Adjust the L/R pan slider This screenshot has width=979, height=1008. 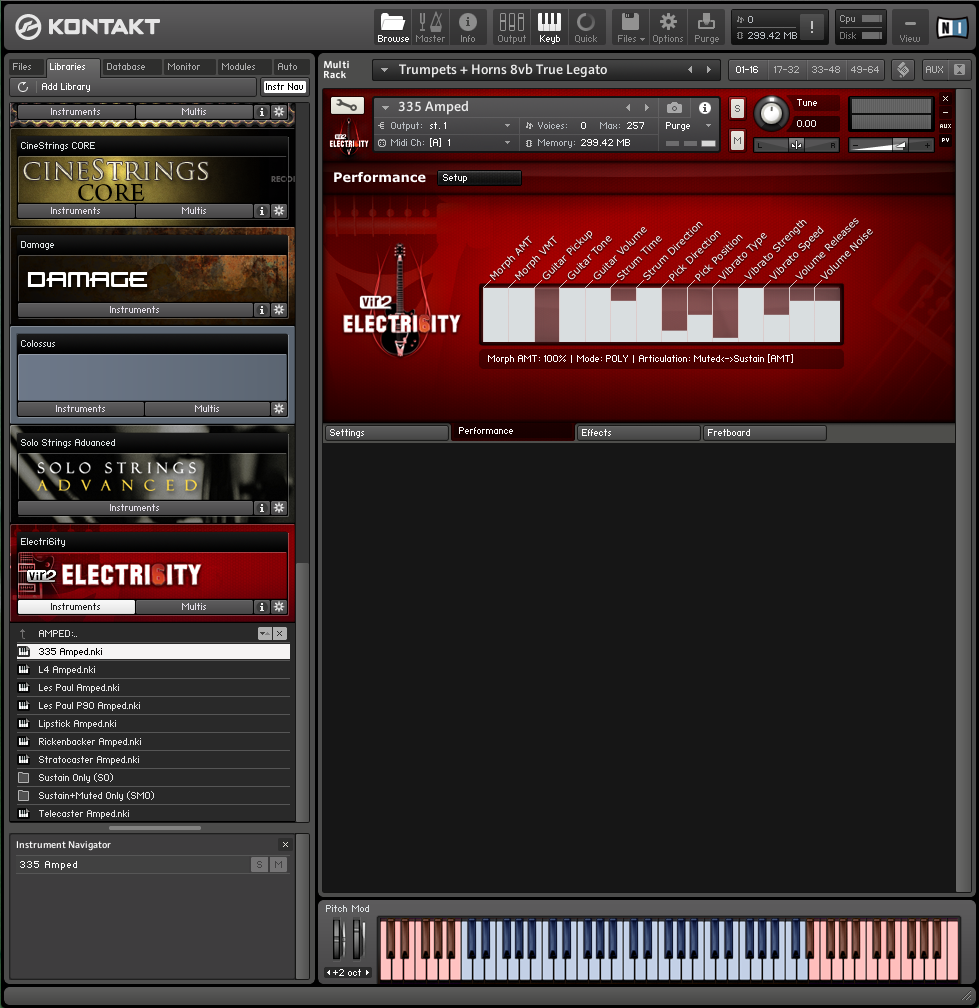point(796,145)
